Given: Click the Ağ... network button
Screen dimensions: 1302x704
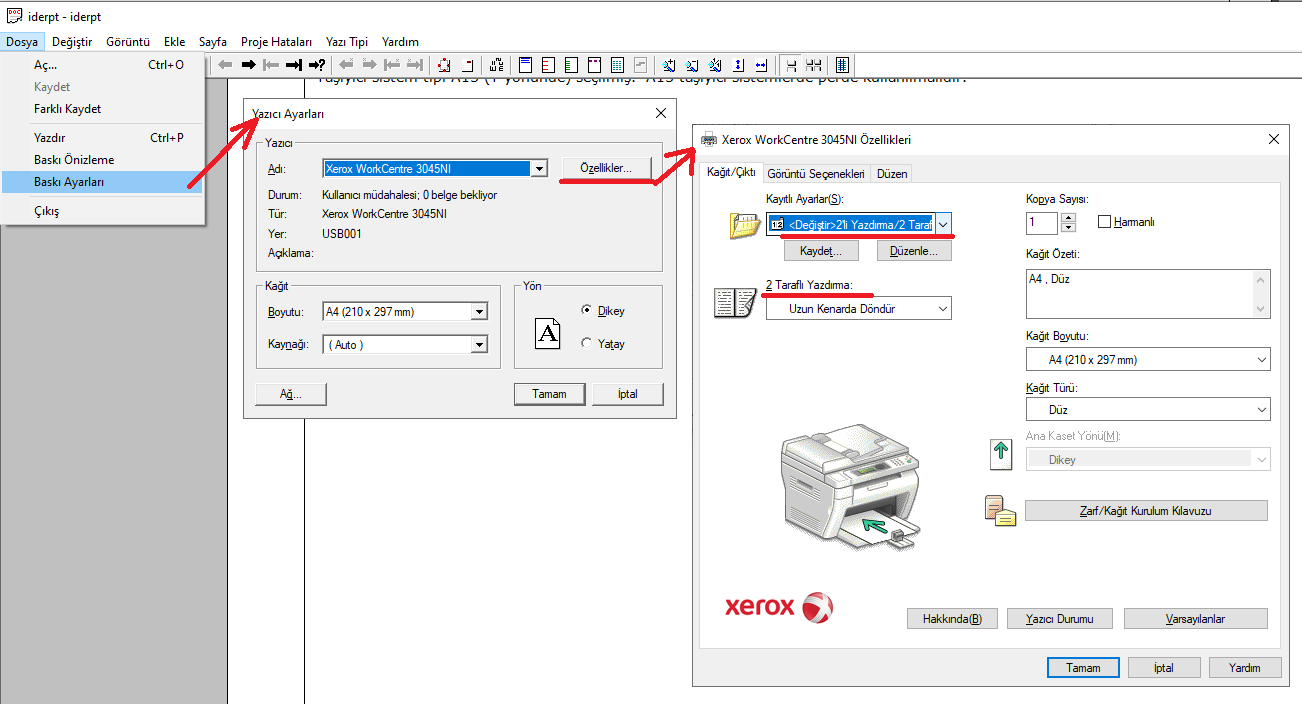Looking at the screenshot, I should (290, 394).
